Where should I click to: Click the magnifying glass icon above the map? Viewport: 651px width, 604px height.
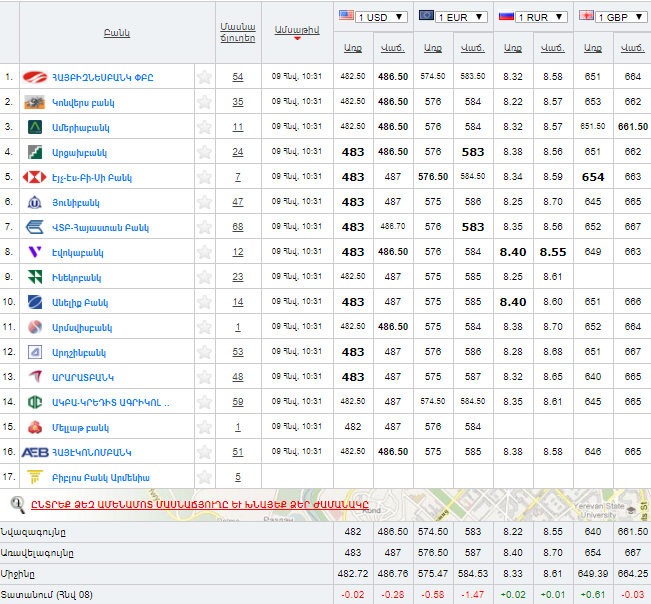17,505
